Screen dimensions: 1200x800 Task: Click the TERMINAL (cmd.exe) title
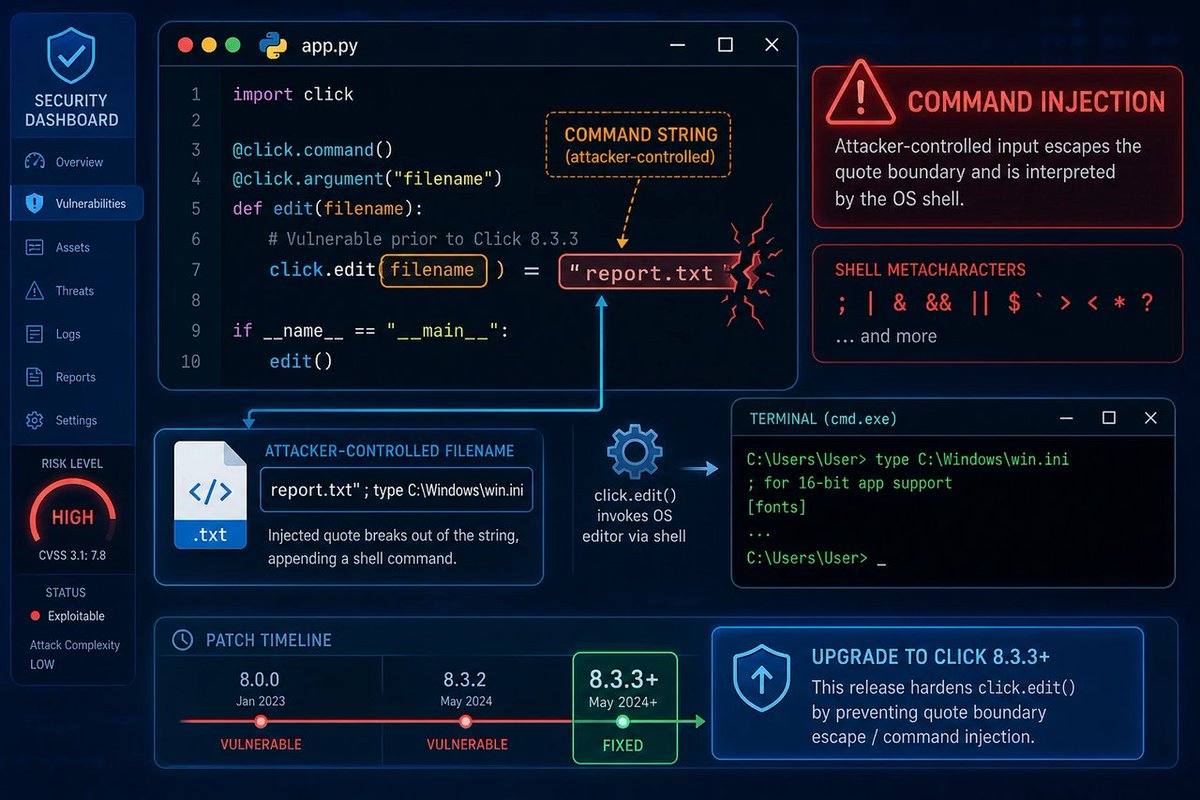click(x=823, y=418)
